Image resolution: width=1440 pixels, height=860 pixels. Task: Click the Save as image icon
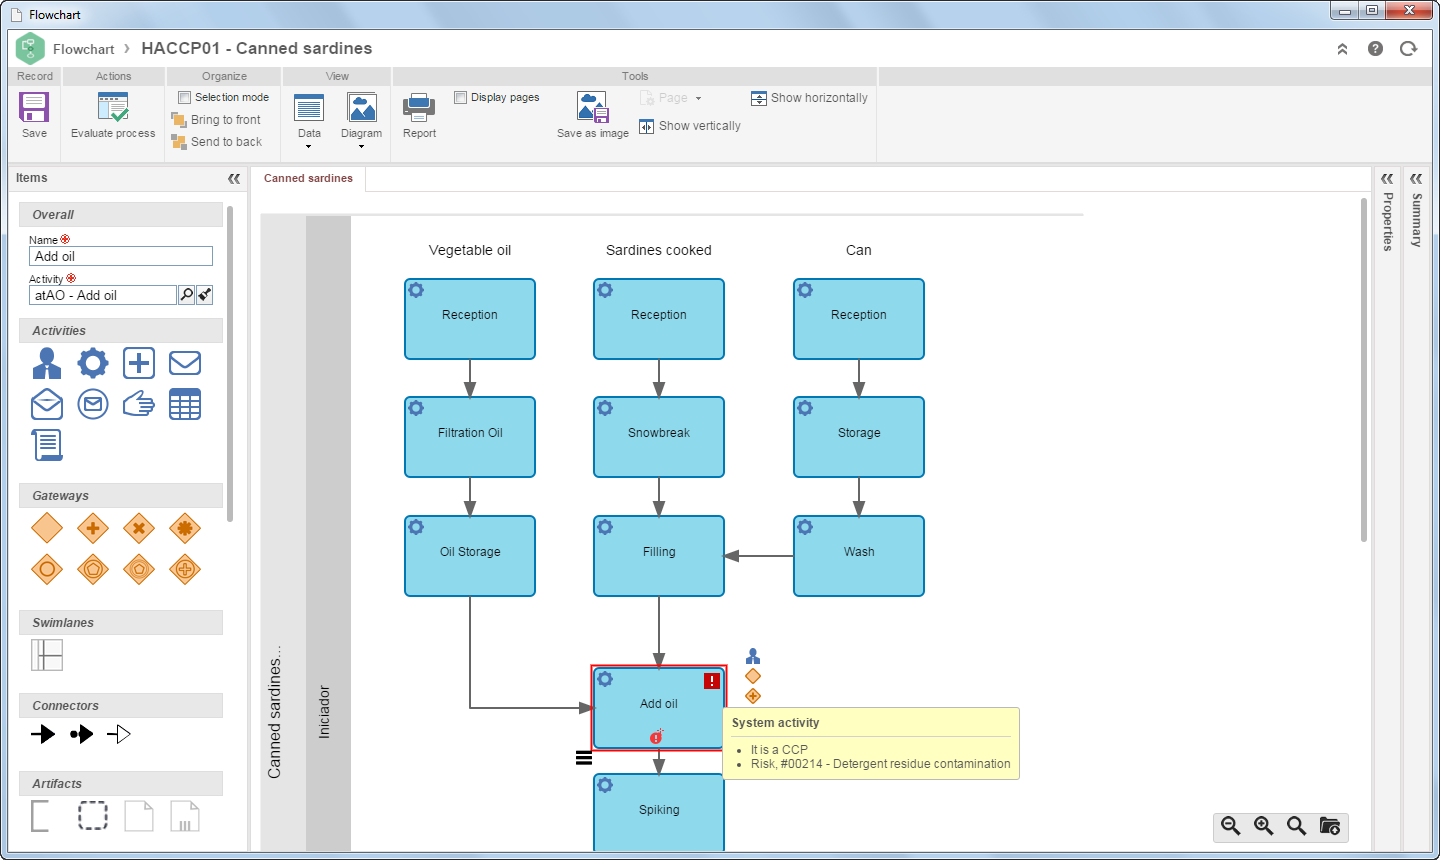click(592, 108)
